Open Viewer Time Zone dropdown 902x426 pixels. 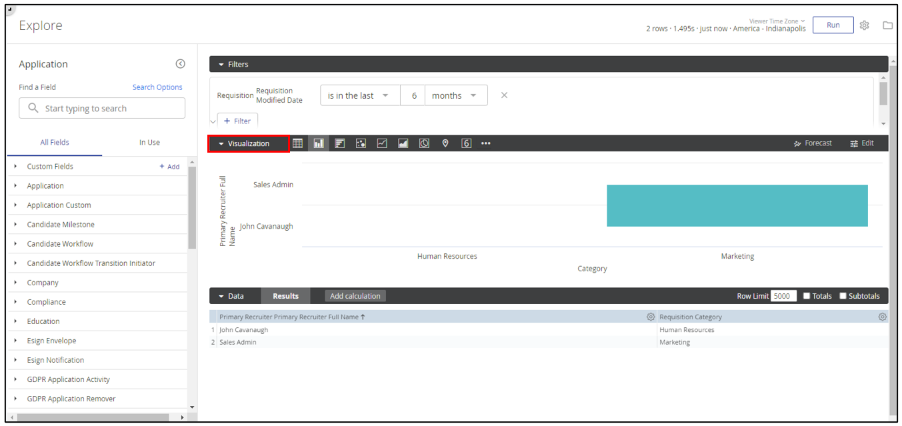(x=777, y=21)
